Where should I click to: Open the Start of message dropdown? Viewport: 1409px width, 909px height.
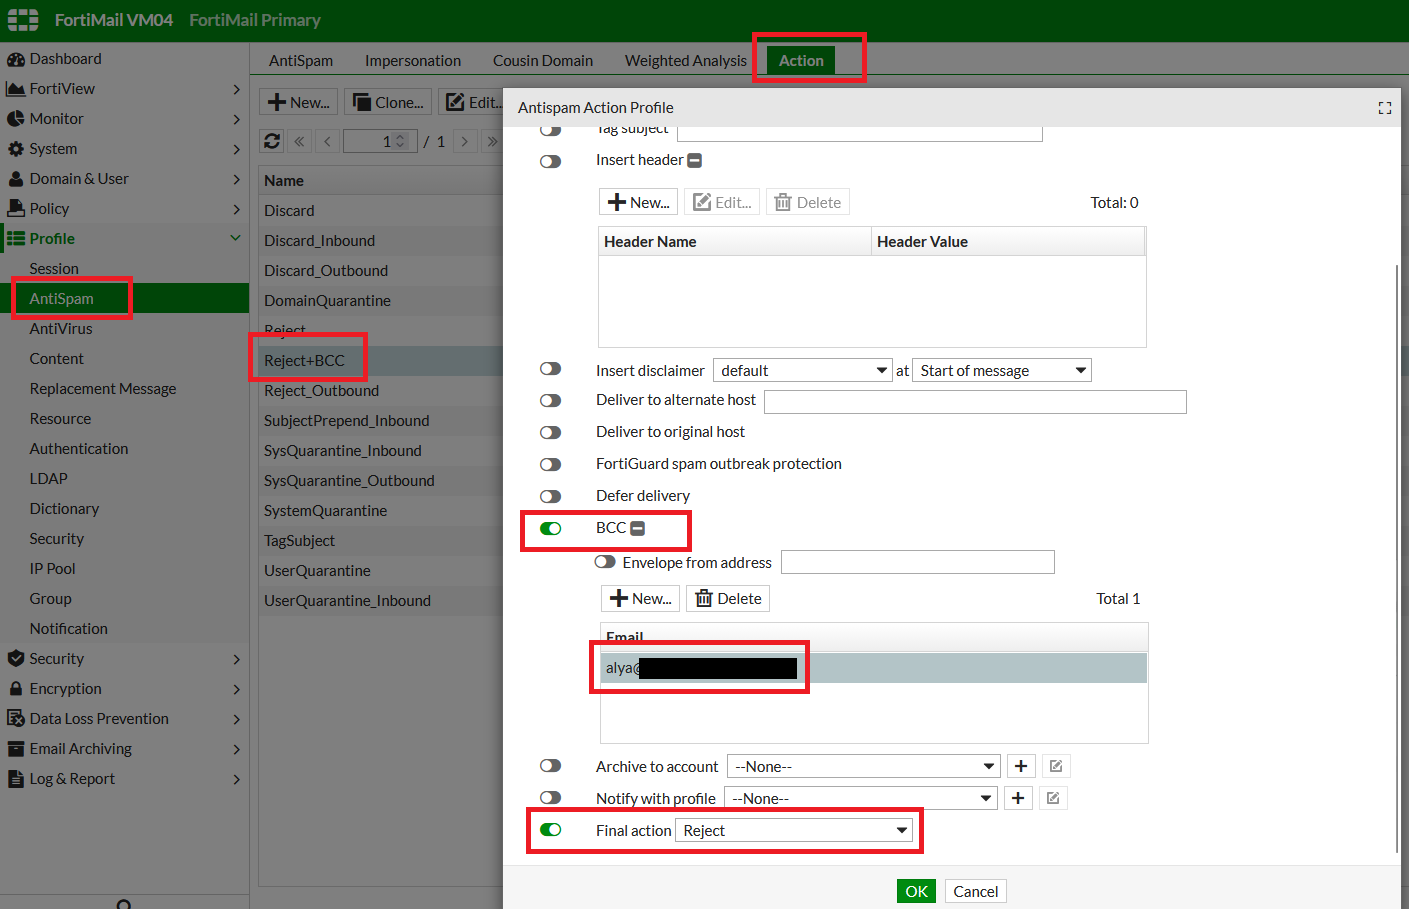pyautogui.click(x=1002, y=370)
